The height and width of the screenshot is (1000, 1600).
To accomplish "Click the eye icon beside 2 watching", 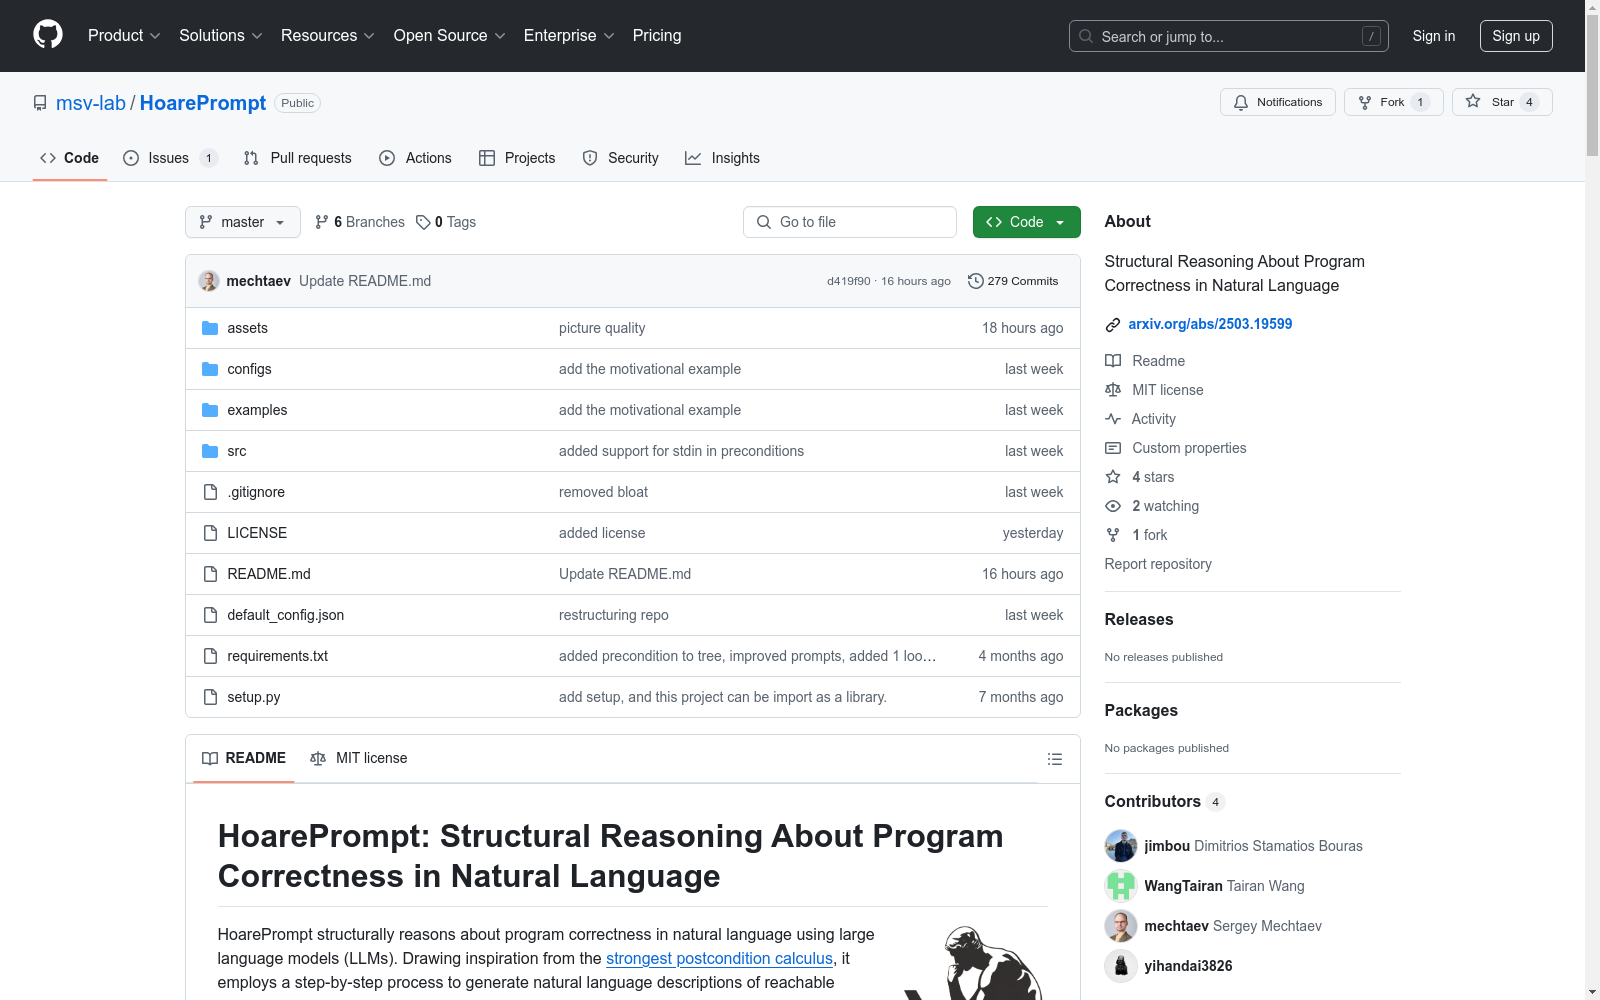I will coord(1113,506).
